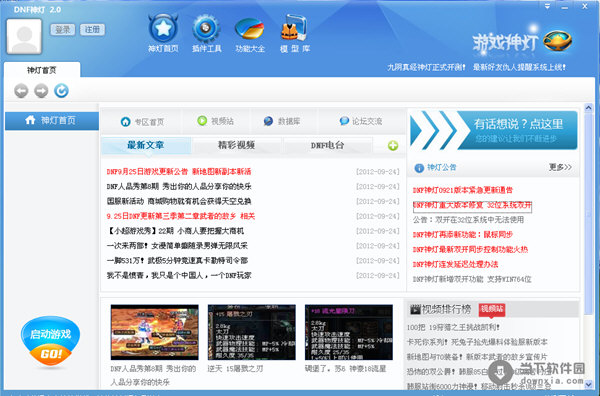The height and width of the screenshot is (396, 600).
Task: Minimize the DNF神灯 window
Action: (x=565, y=7)
